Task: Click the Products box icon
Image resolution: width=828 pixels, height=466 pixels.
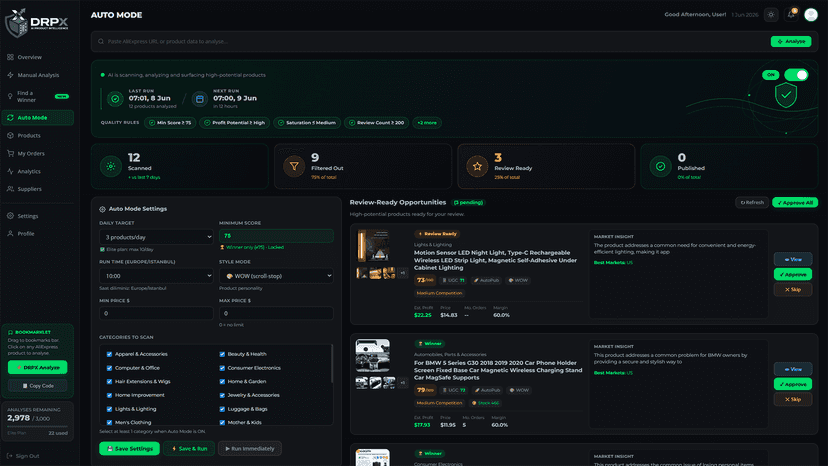Action: click(11, 135)
